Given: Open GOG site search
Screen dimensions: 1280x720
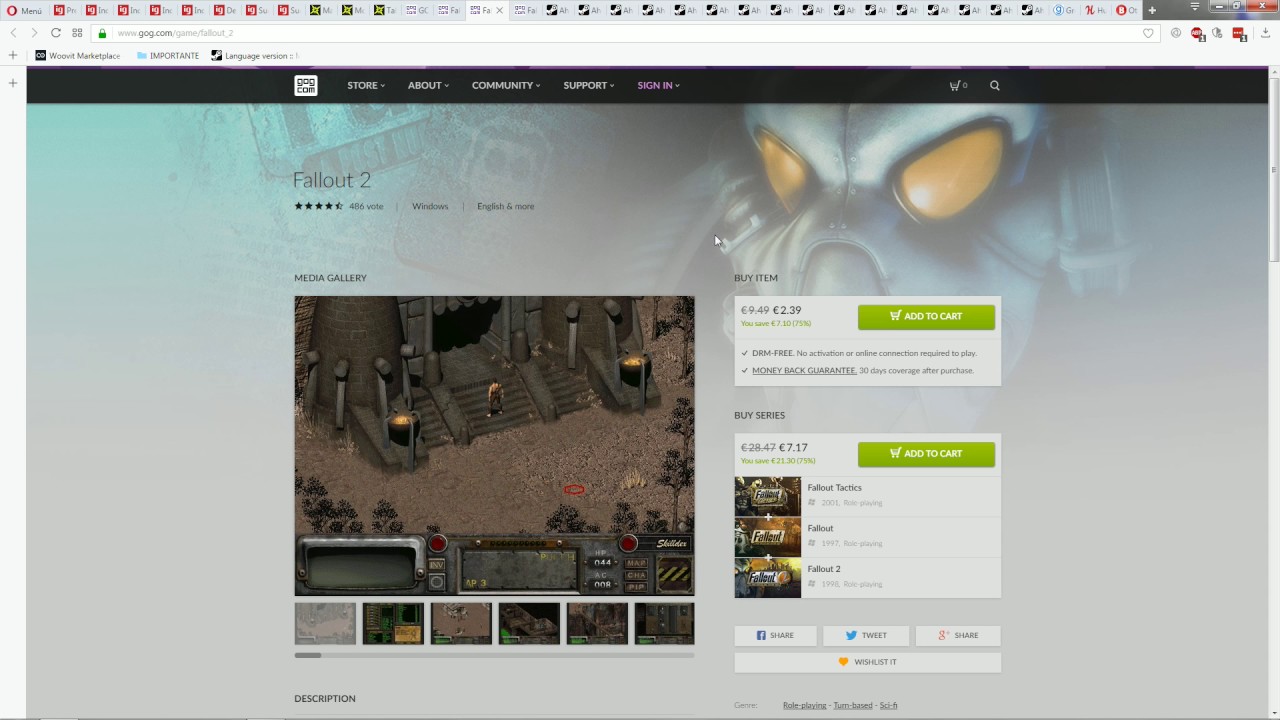Looking at the screenshot, I should coord(995,85).
